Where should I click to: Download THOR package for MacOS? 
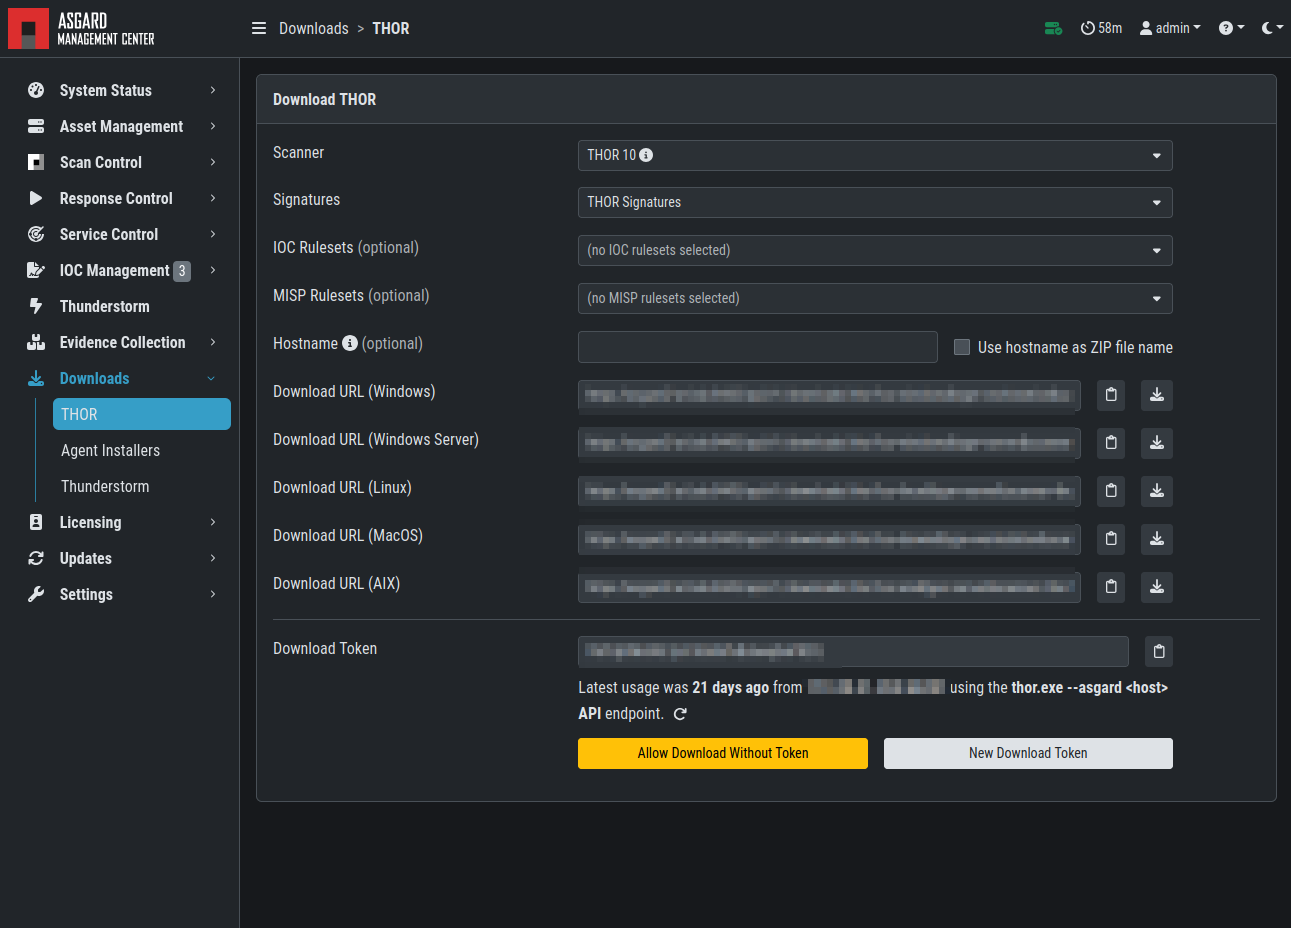pyautogui.click(x=1157, y=539)
